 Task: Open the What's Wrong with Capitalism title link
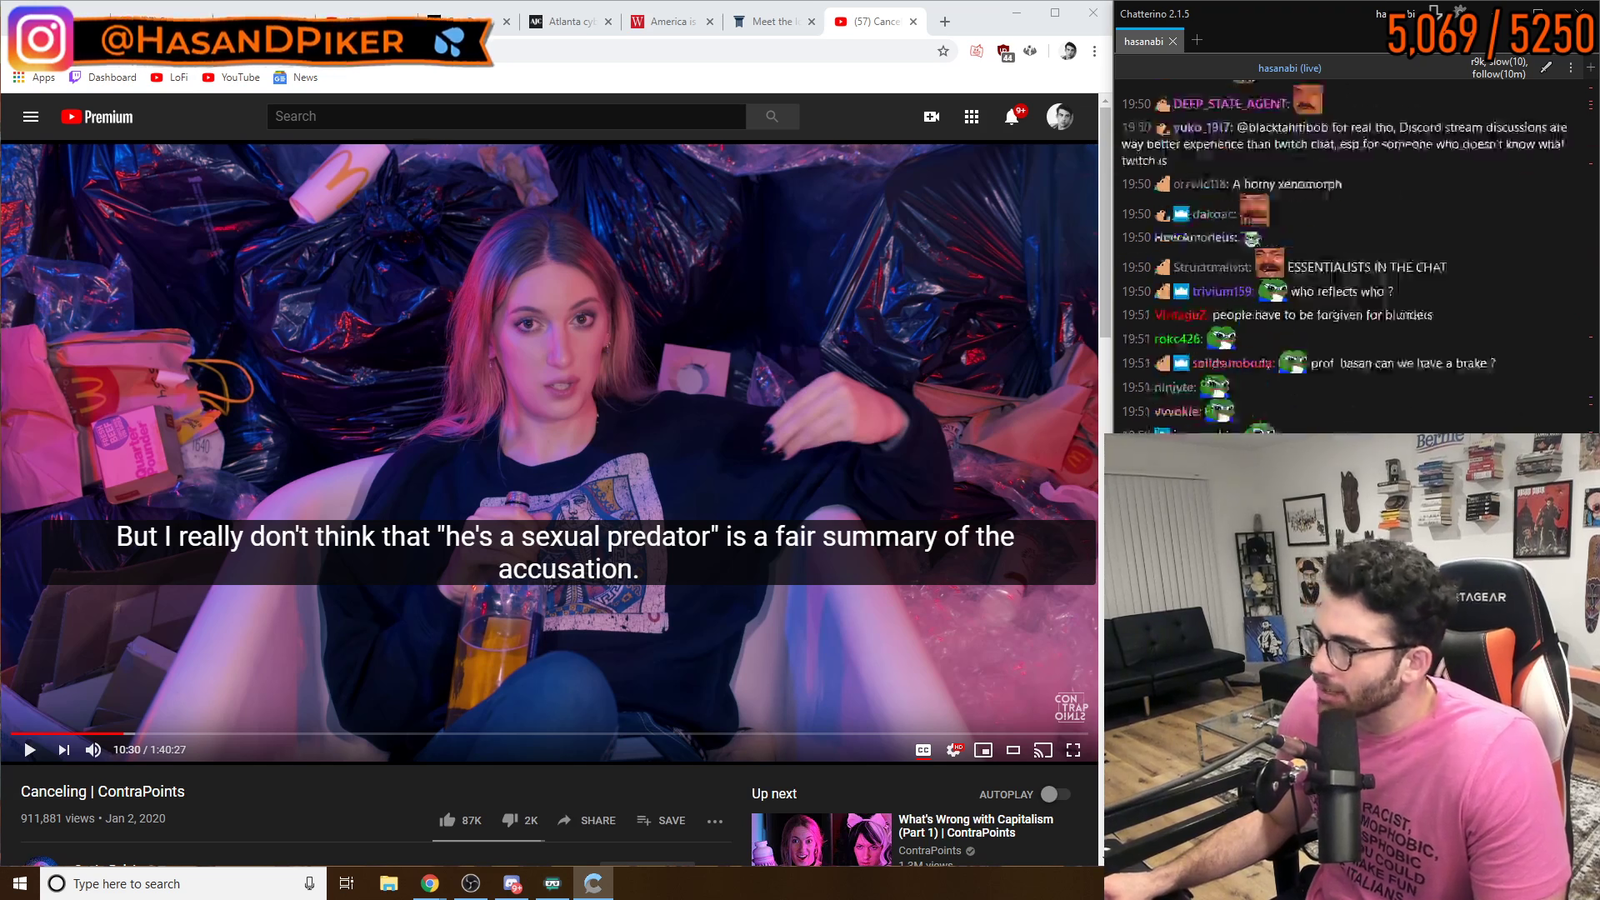coord(976,826)
